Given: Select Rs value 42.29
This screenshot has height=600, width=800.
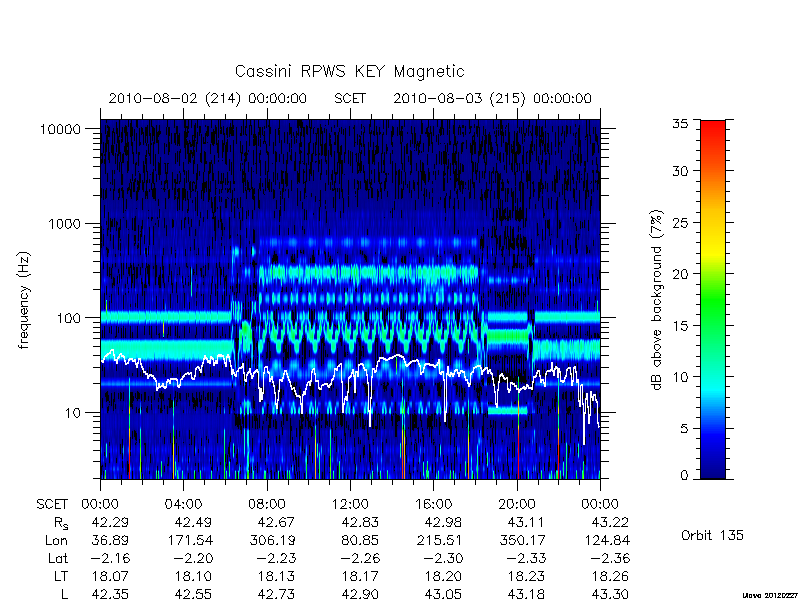Looking at the screenshot, I should click(x=110, y=522).
